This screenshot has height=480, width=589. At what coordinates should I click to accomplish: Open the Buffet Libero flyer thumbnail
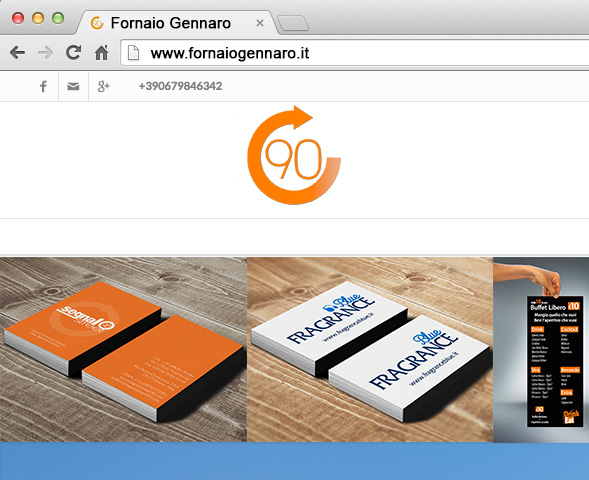point(541,350)
